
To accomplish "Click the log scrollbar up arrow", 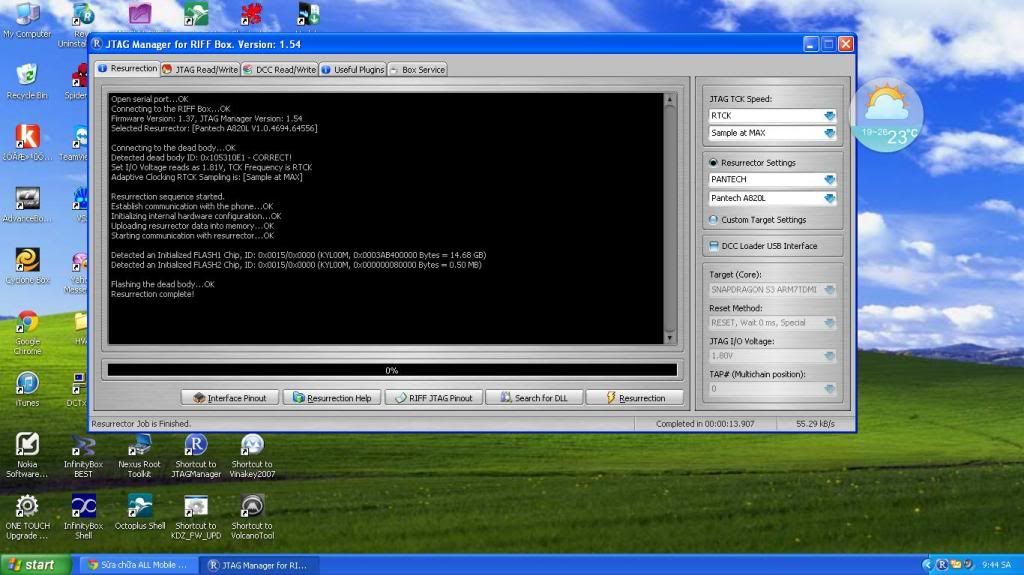I will [669, 99].
